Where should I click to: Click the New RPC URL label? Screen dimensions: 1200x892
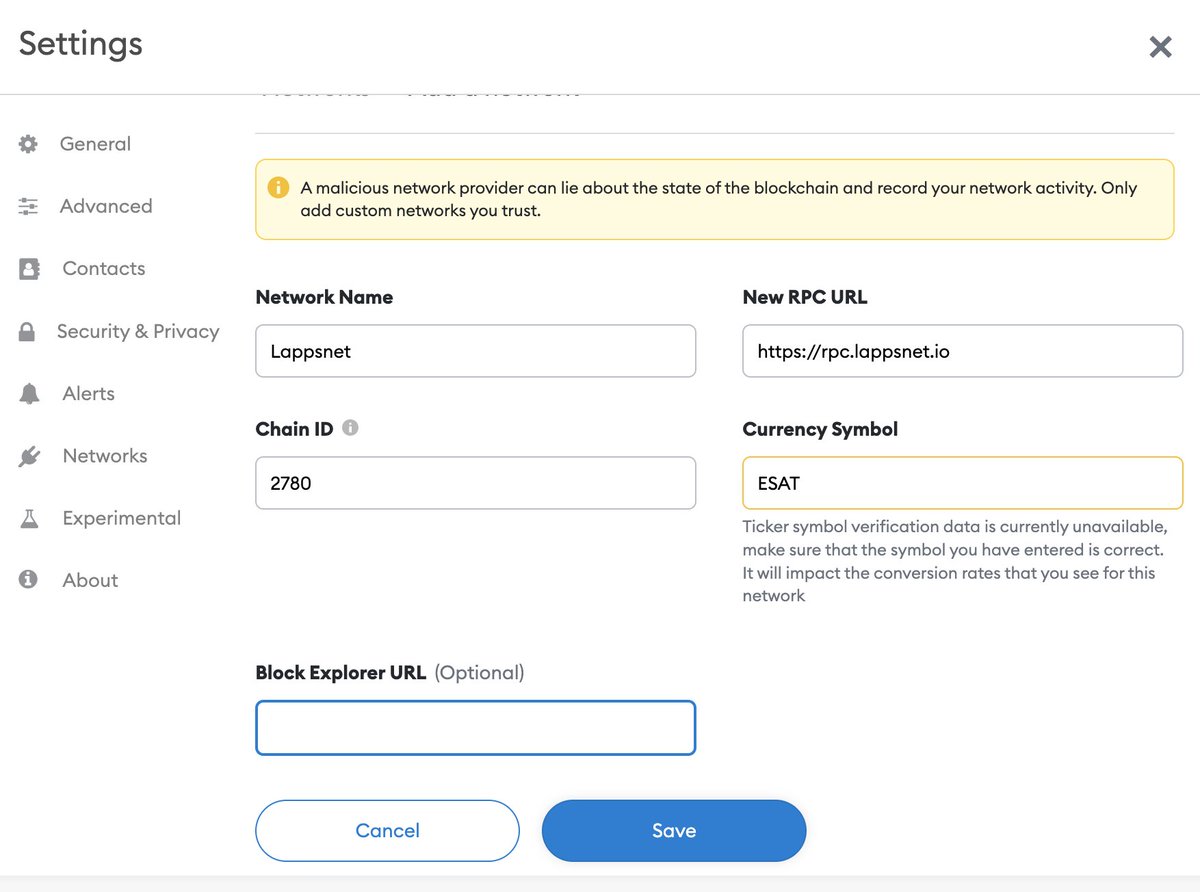pos(805,297)
